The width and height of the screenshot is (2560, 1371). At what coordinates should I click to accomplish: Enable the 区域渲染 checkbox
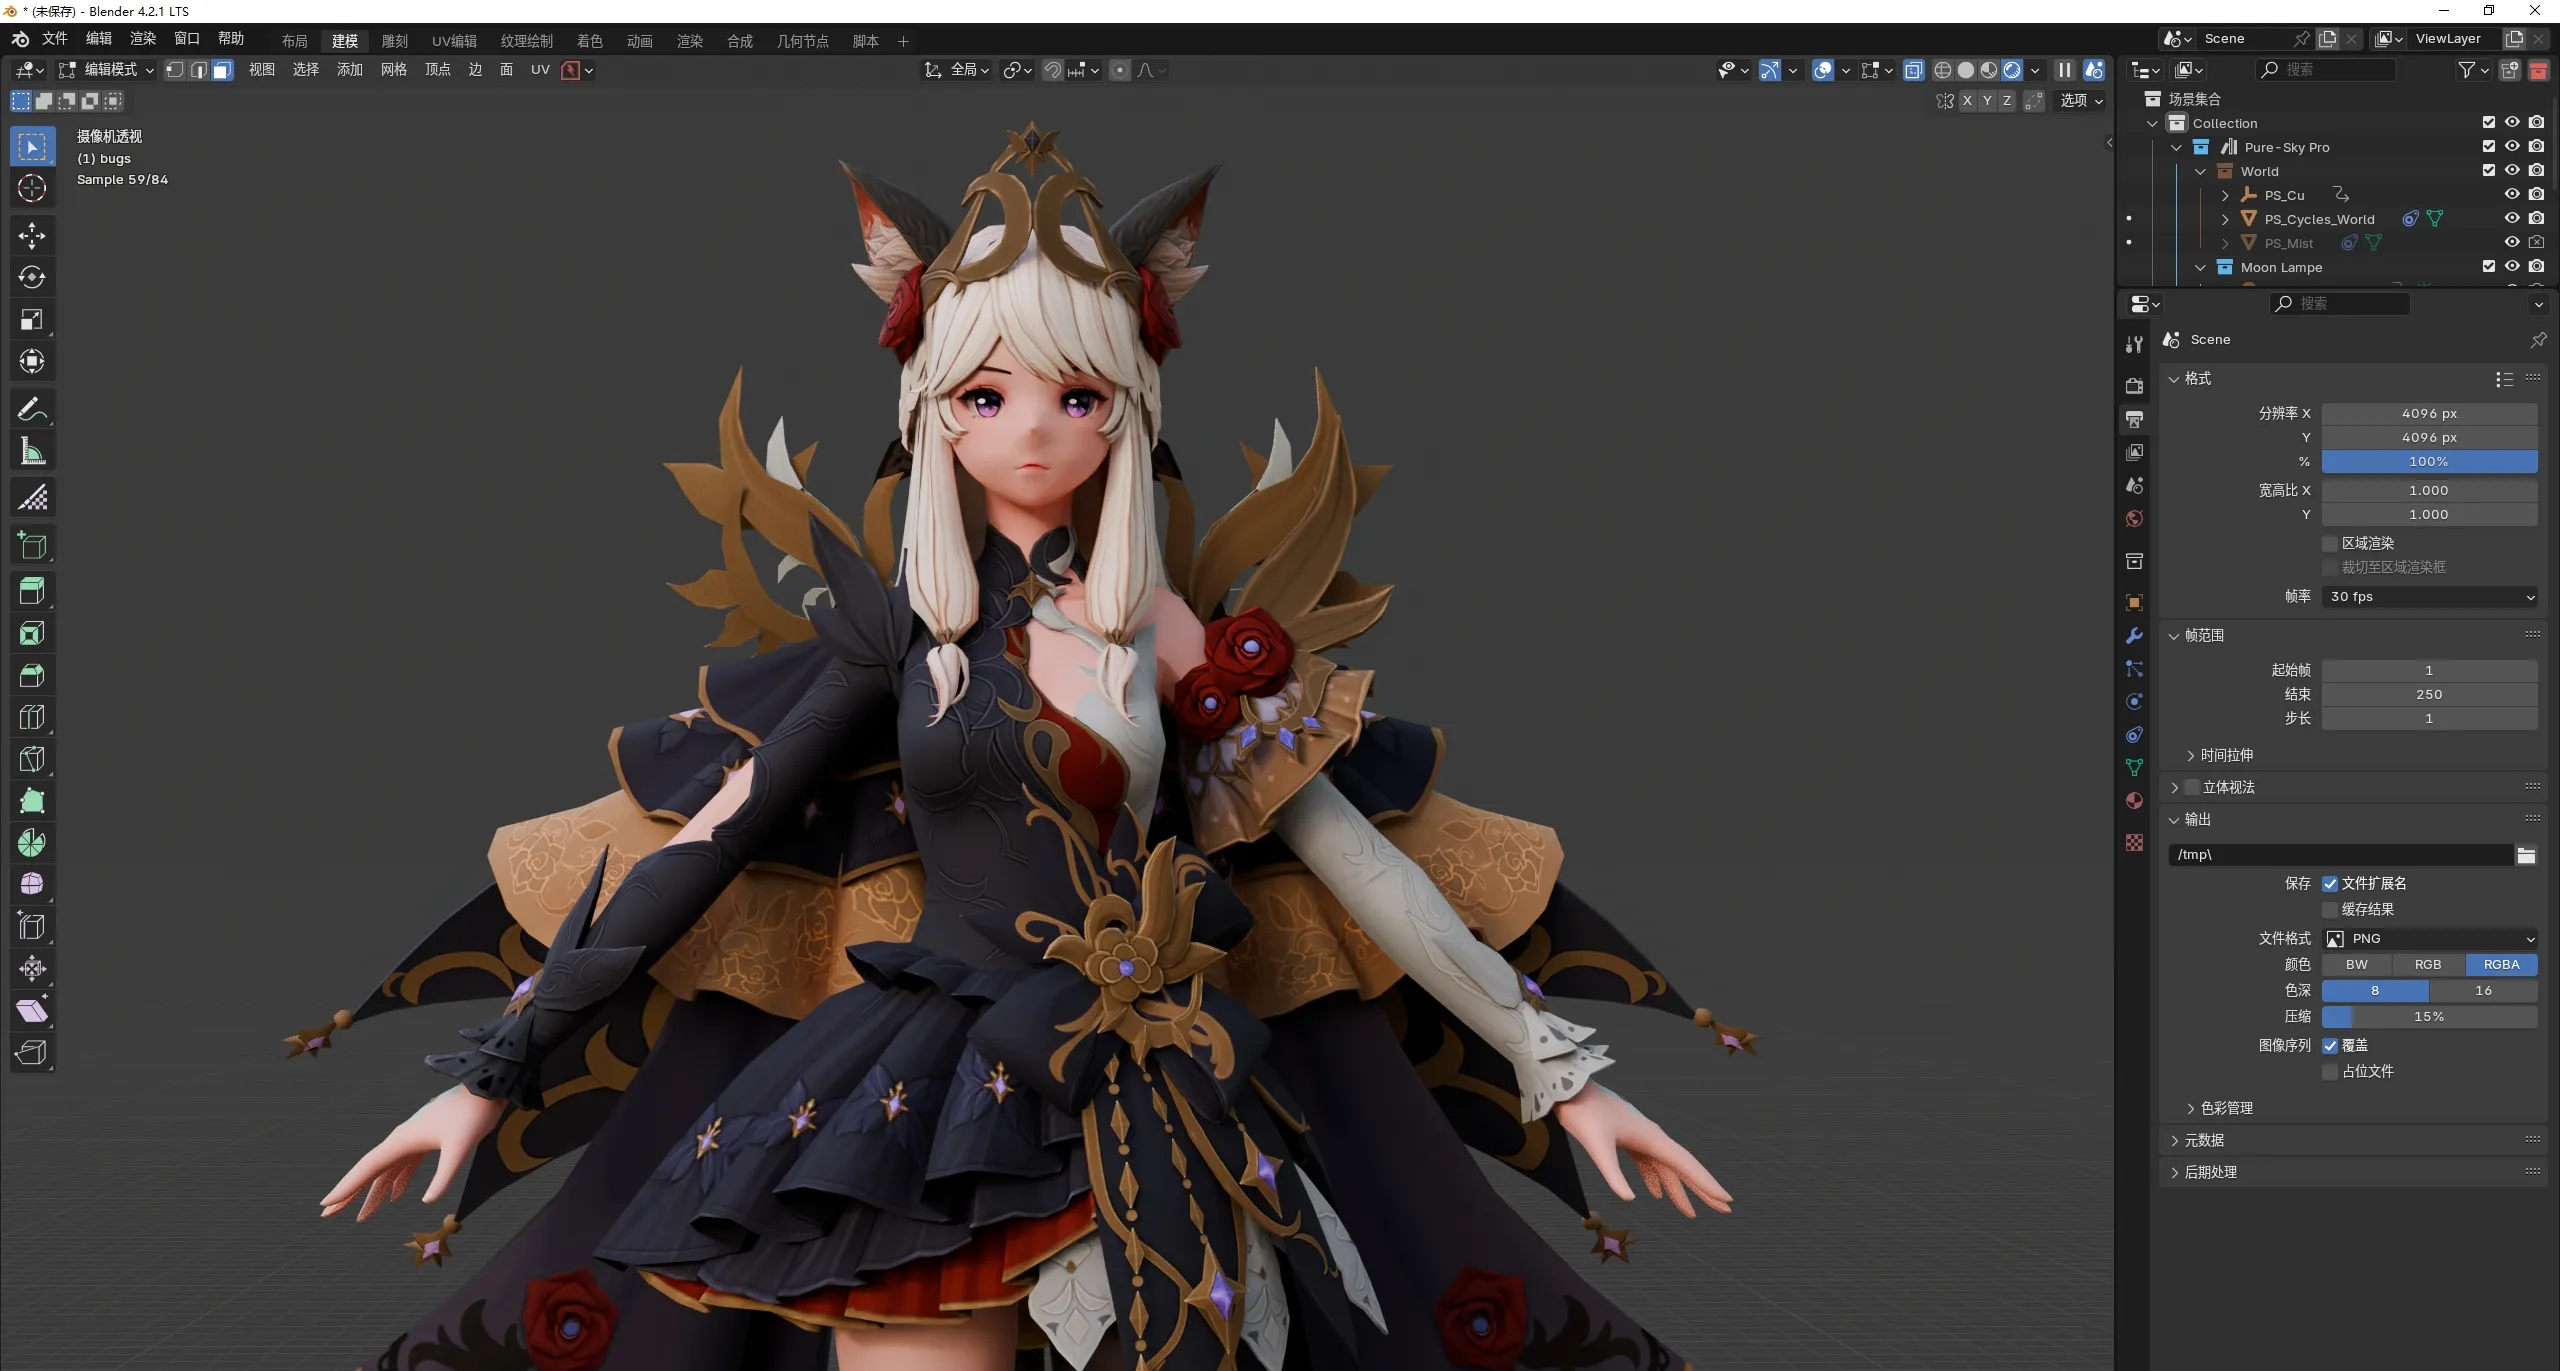point(2330,543)
